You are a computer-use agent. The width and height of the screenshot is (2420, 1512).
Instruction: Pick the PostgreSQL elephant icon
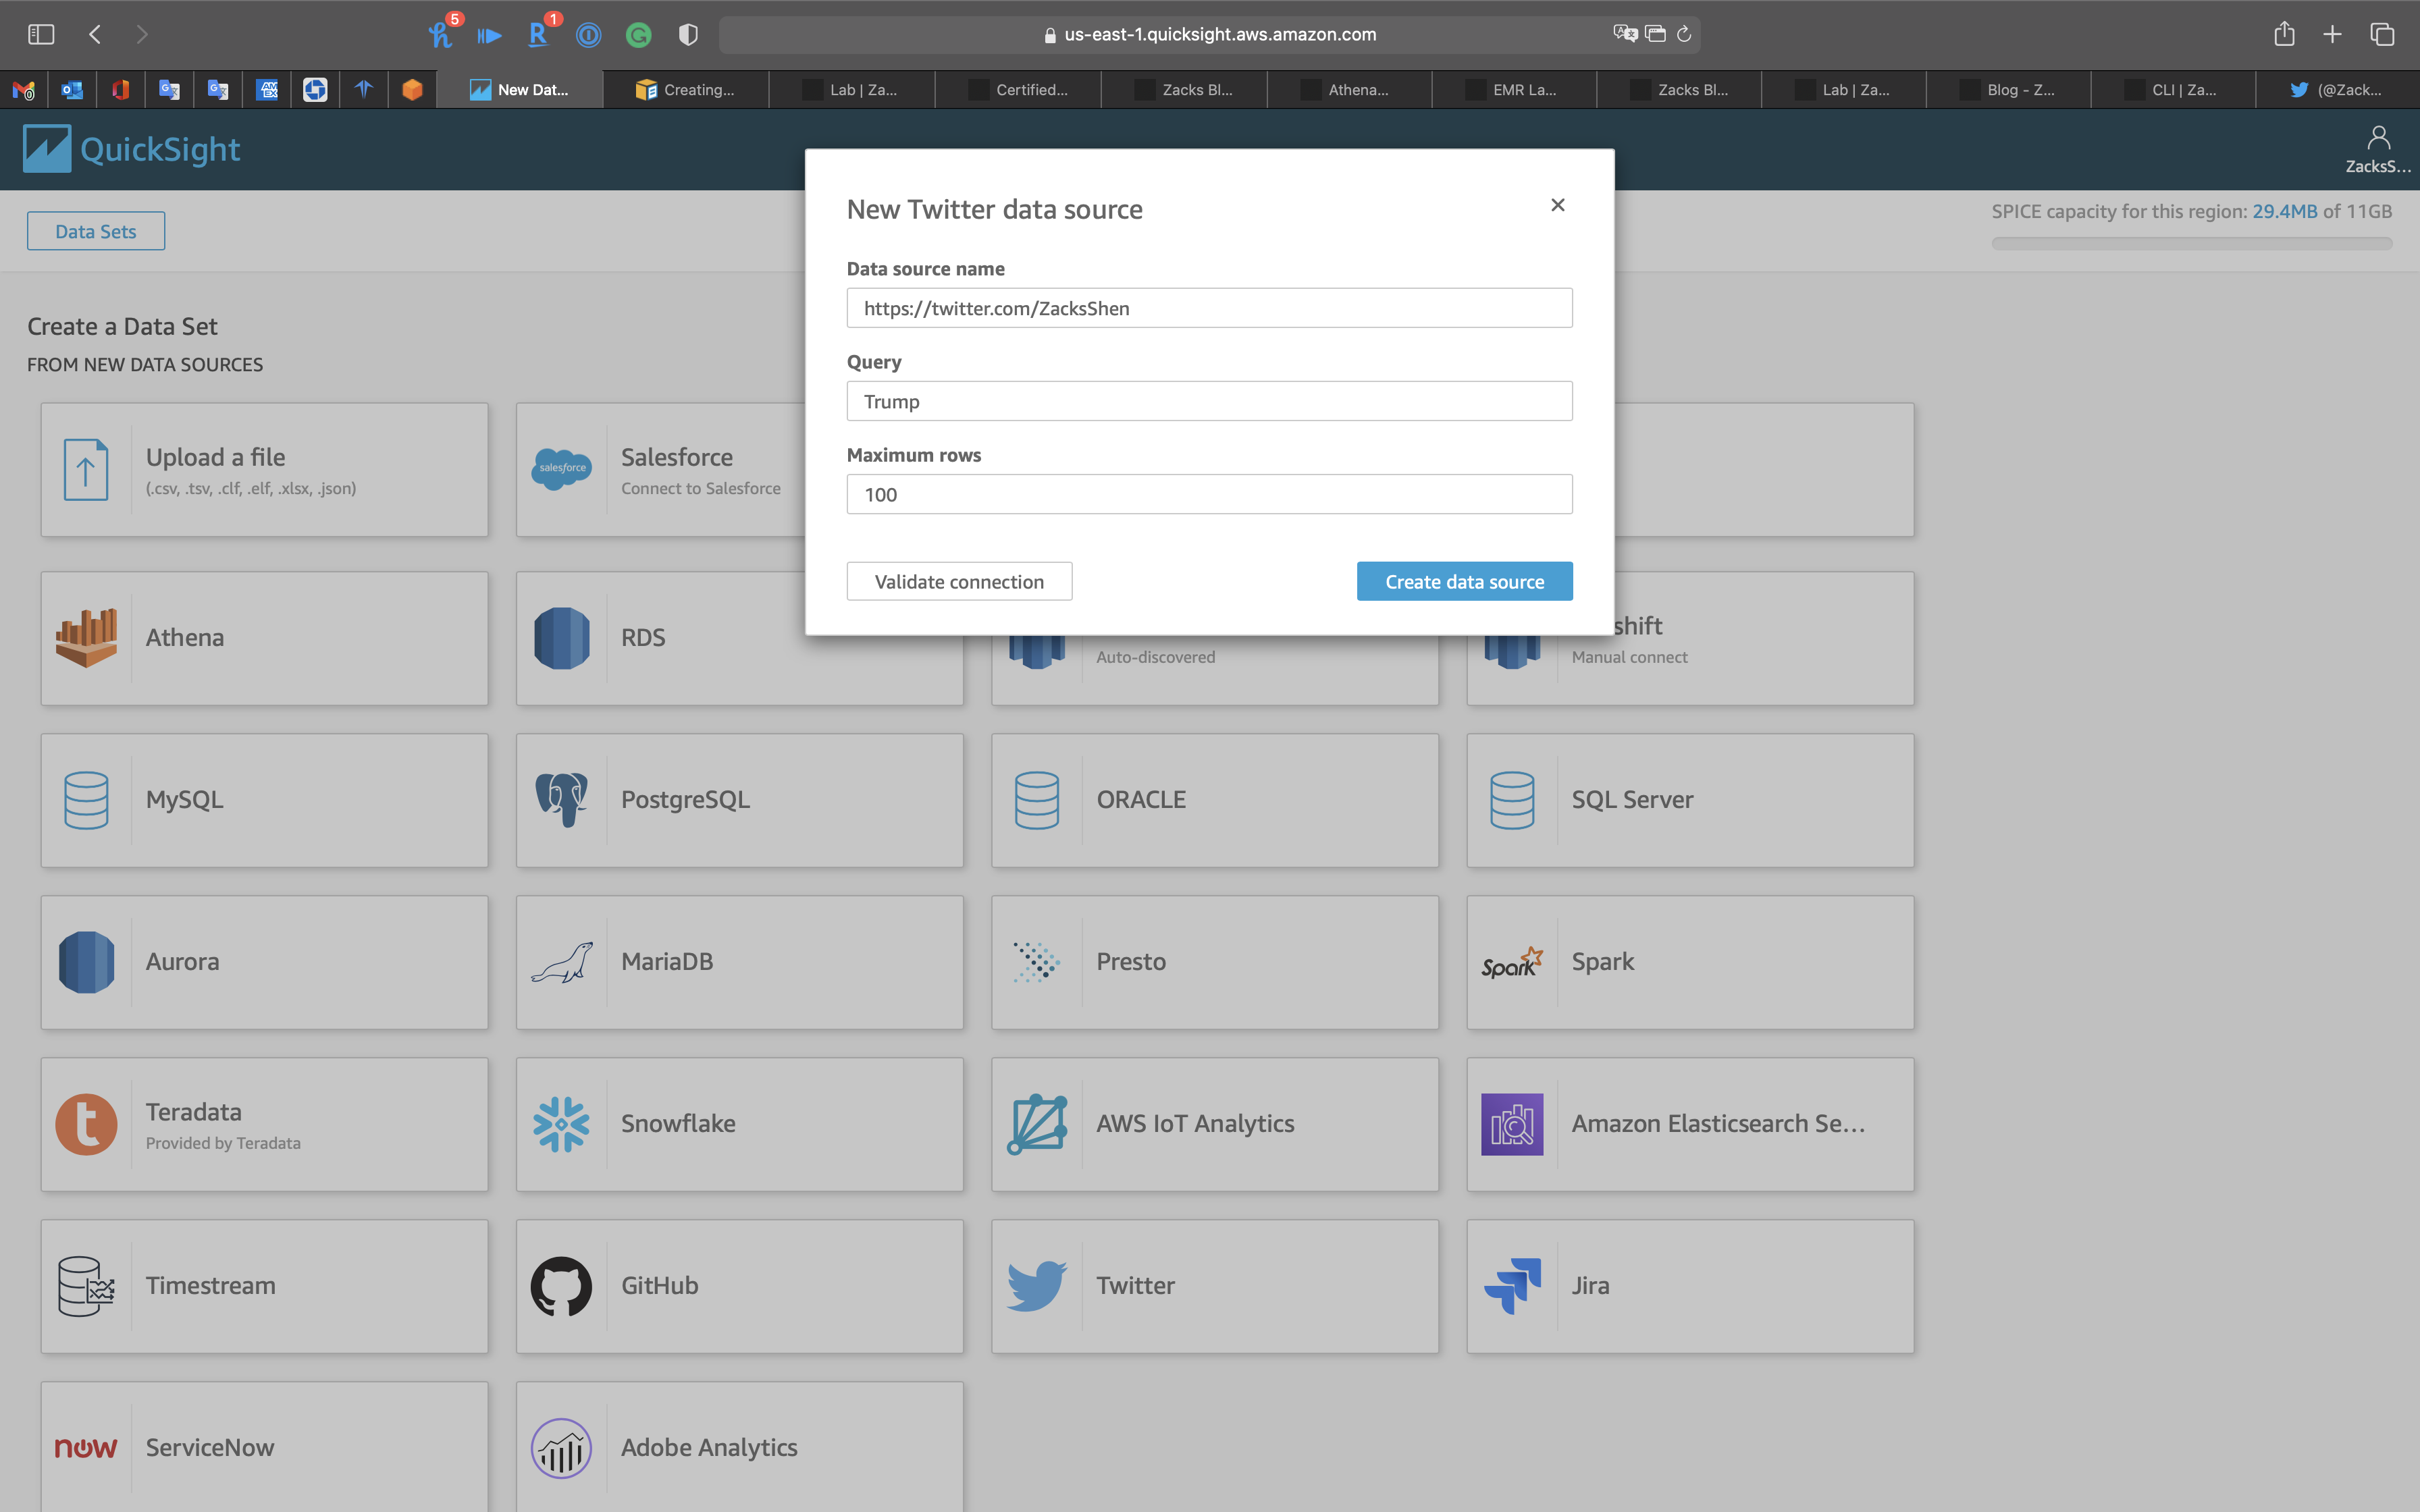coord(561,799)
